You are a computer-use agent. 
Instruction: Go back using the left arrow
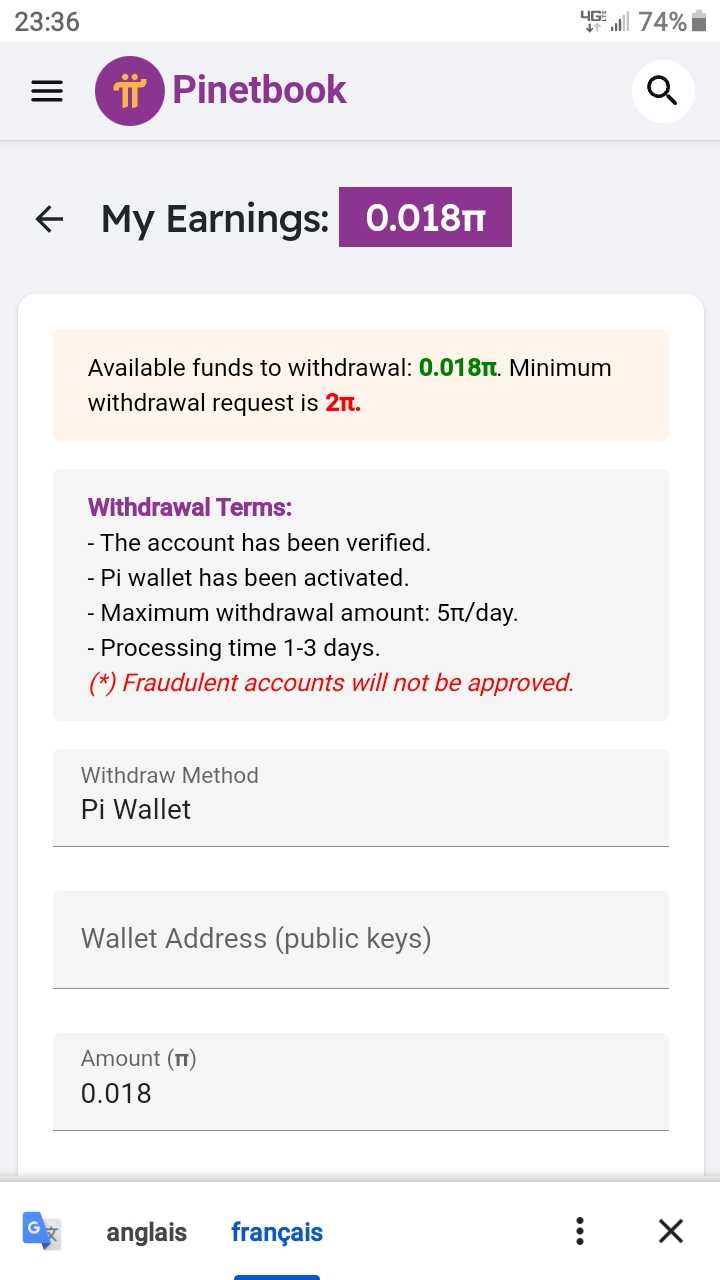pyautogui.click(x=49, y=219)
